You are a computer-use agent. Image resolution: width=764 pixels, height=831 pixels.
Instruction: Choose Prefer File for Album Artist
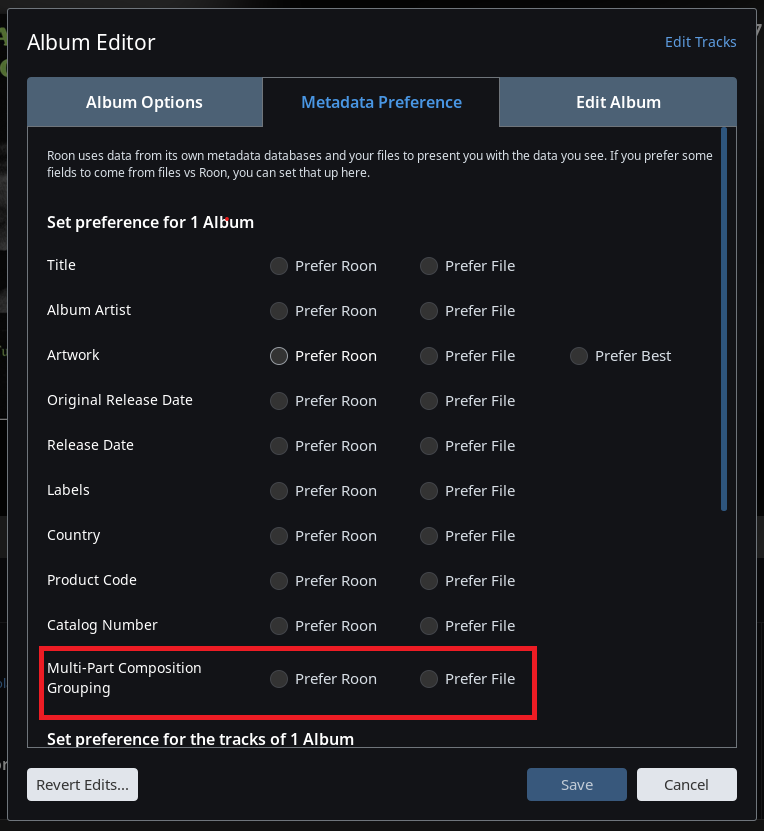click(429, 311)
